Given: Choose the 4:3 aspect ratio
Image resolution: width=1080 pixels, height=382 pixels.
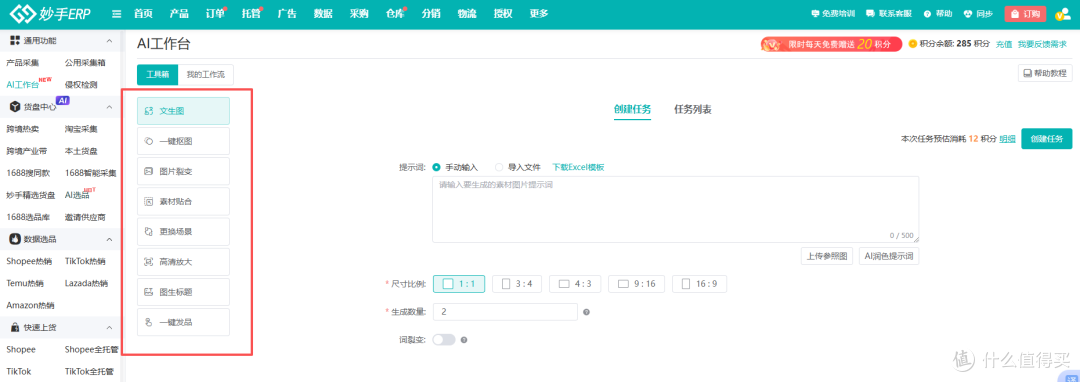Looking at the screenshot, I should [574, 284].
